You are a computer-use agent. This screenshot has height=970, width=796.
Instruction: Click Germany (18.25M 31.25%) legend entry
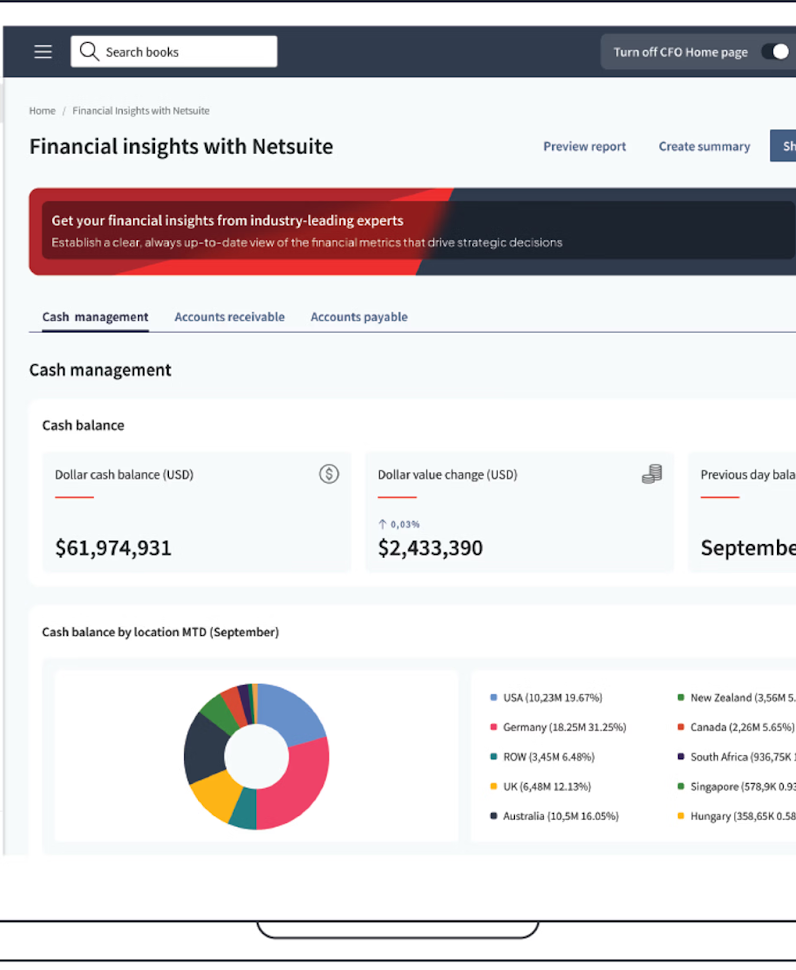point(558,728)
